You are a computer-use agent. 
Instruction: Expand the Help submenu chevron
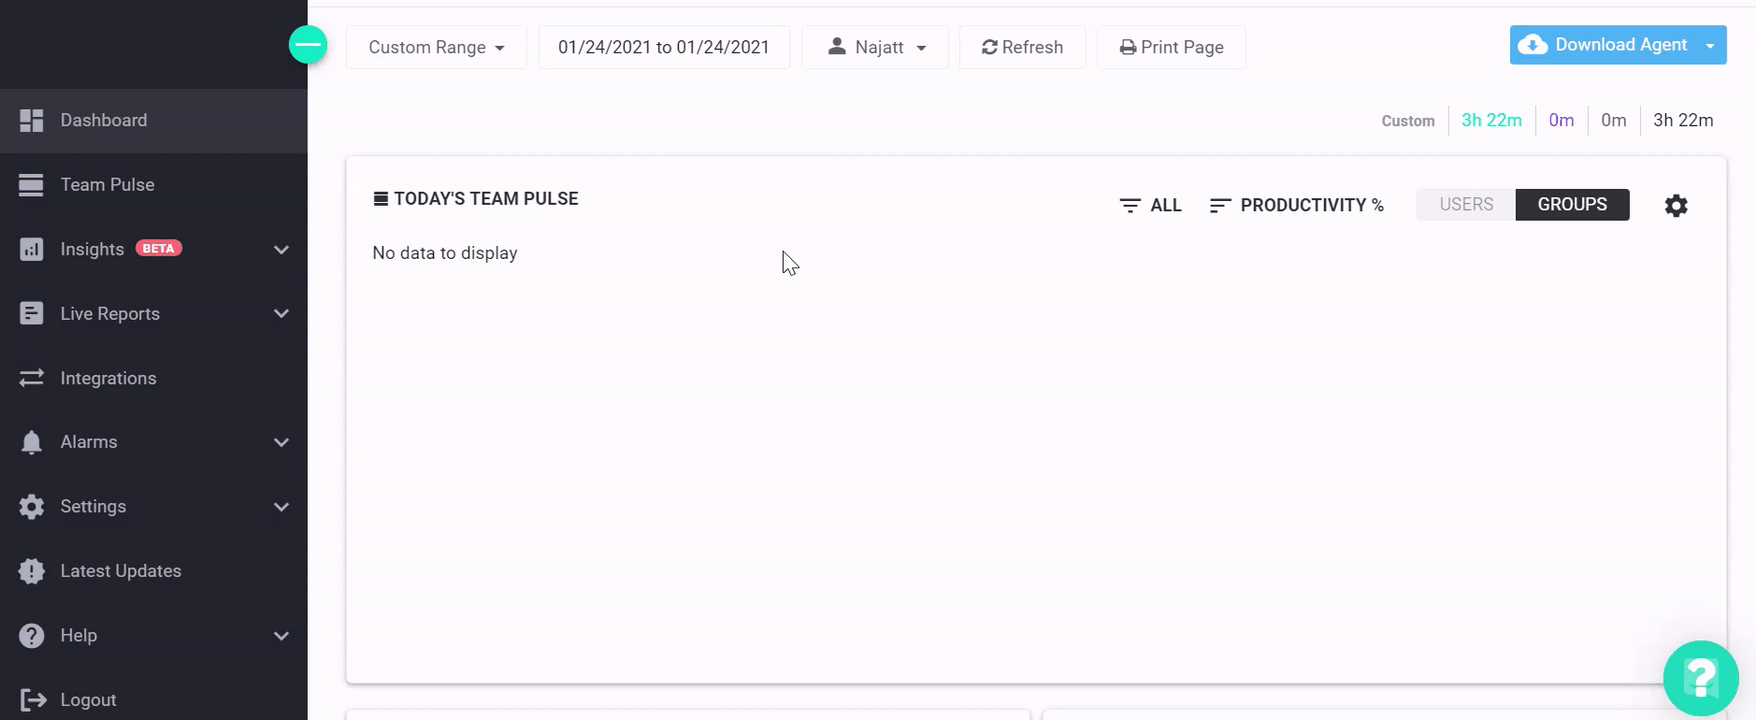click(281, 636)
